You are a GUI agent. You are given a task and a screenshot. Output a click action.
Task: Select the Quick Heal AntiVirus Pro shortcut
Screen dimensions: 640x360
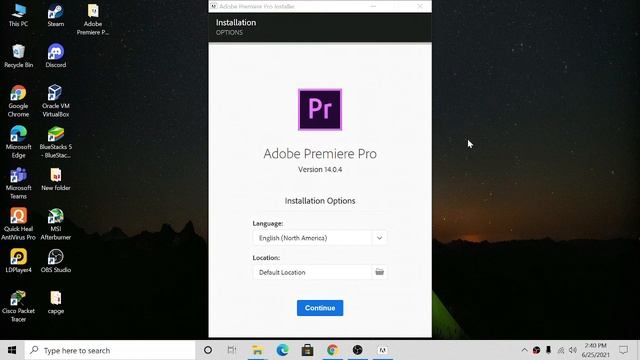pyautogui.click(x=18, y=224)
